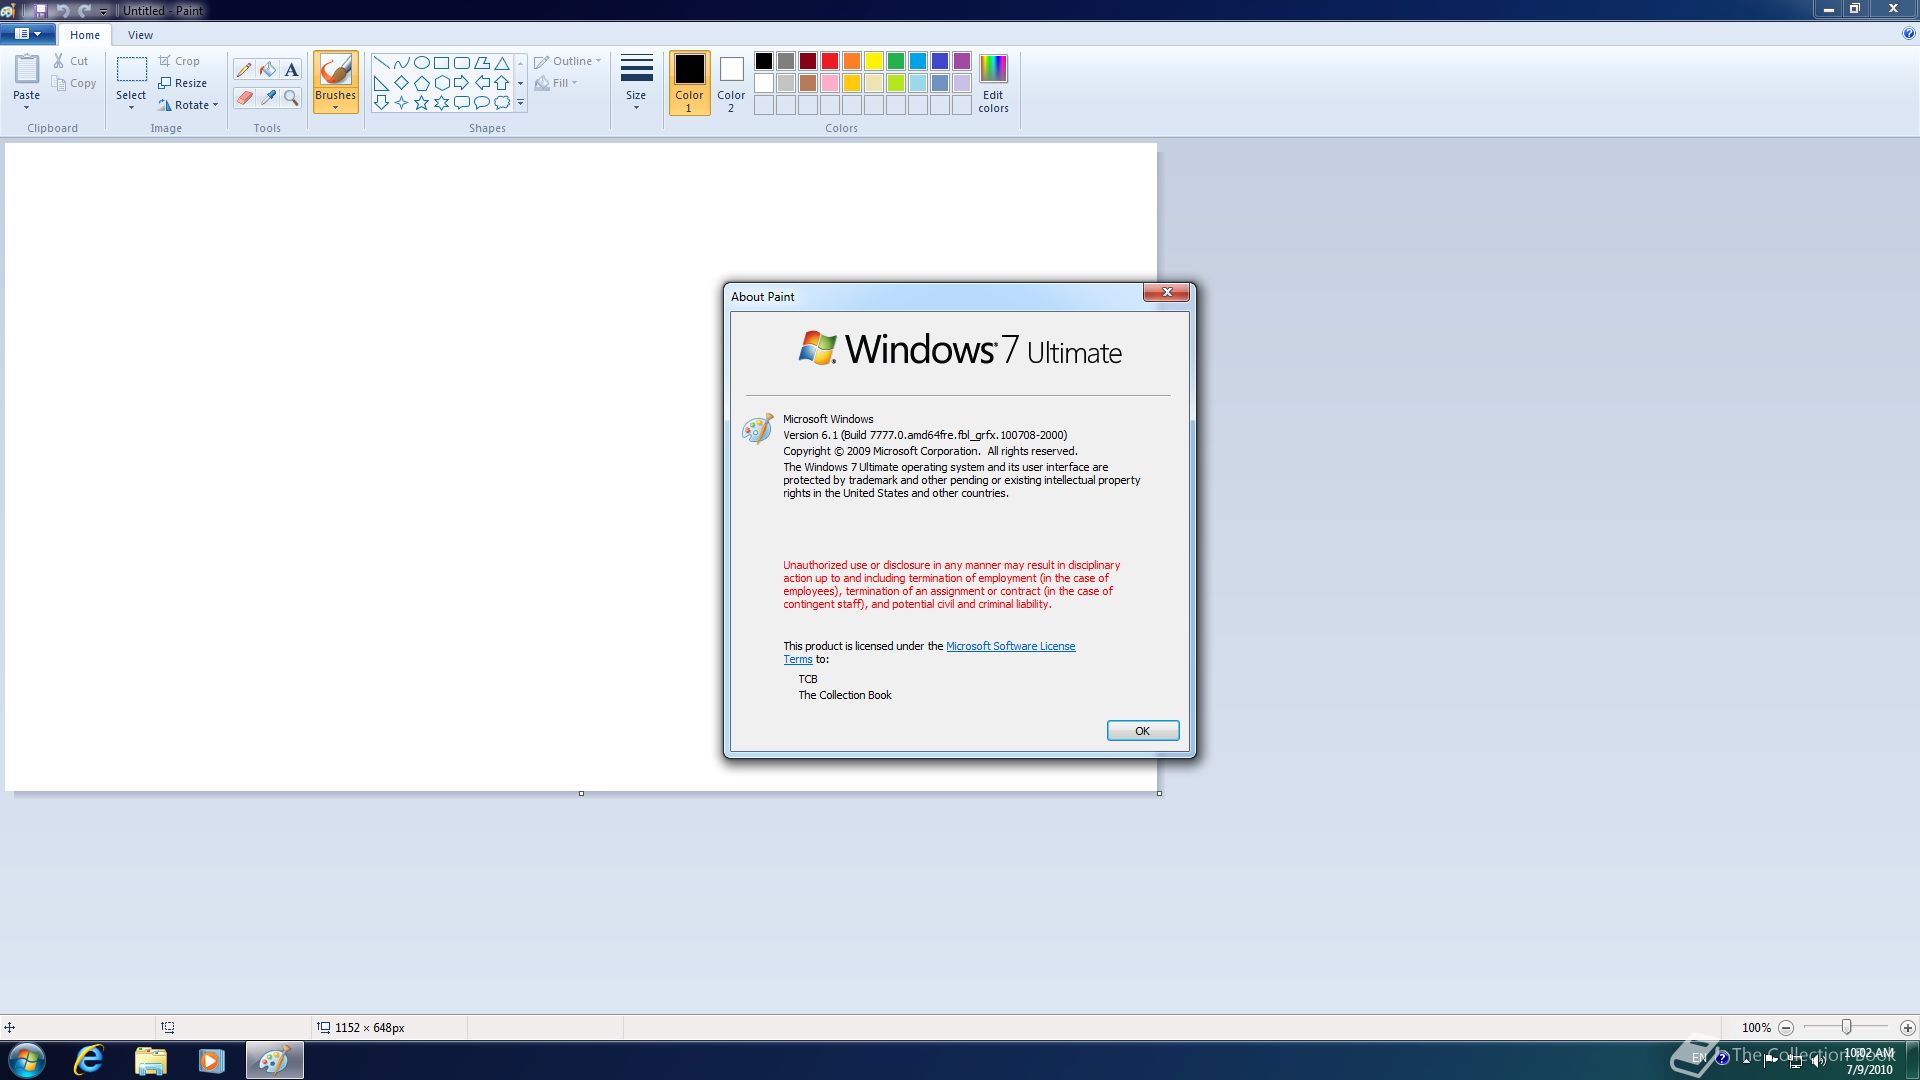1920x1080 pixels.
Task: Choose the Rounded rectangle shape
Action: [x=461, y=62]
